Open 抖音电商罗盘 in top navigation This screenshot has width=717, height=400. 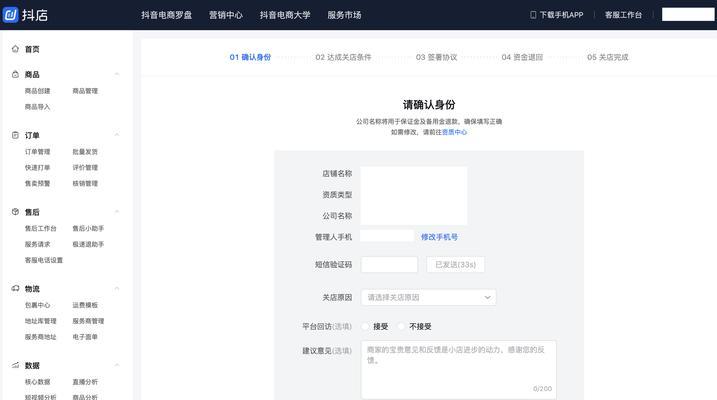click(166, 15)
